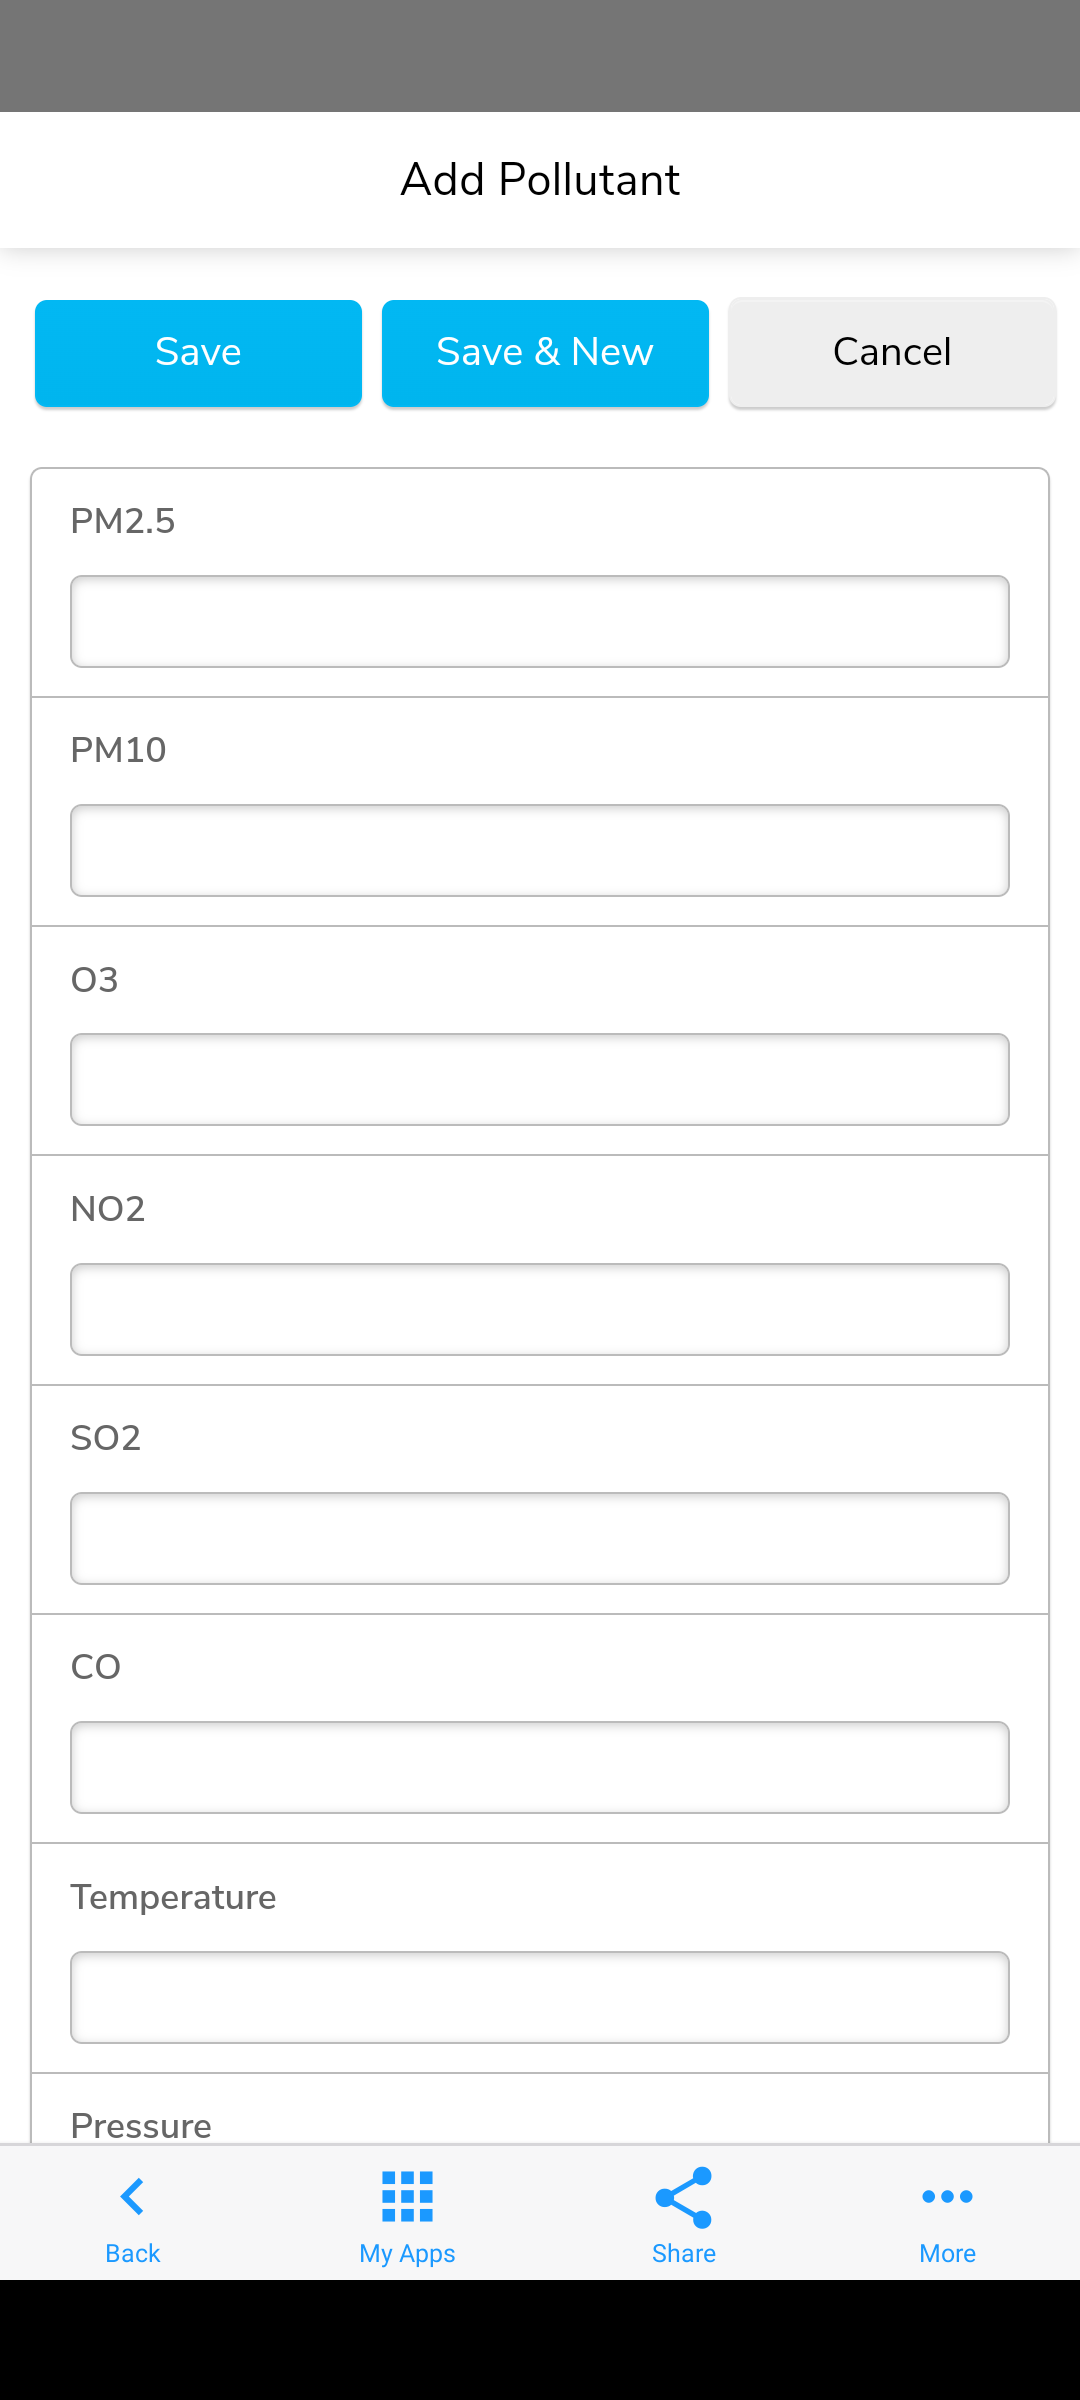The height and width of the screenshot is (2400, 1080).
Task: Tap the Share label in the bottom bar
Action: [683, 2253]
